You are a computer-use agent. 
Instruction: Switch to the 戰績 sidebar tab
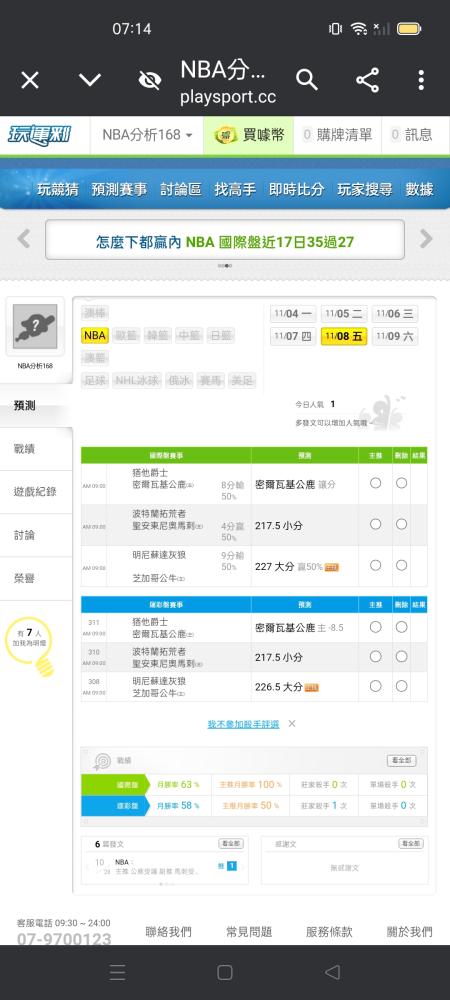[x=36, y=449]
